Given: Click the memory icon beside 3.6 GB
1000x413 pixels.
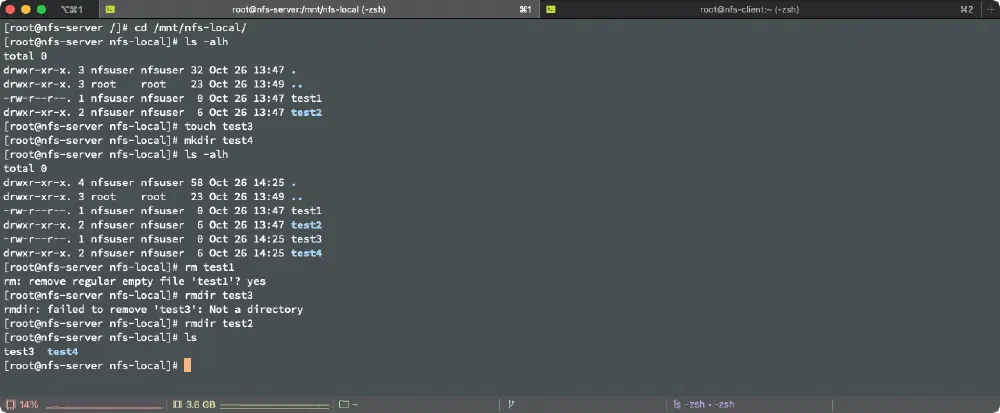Looking at the screenshot, I should (177, 404).
